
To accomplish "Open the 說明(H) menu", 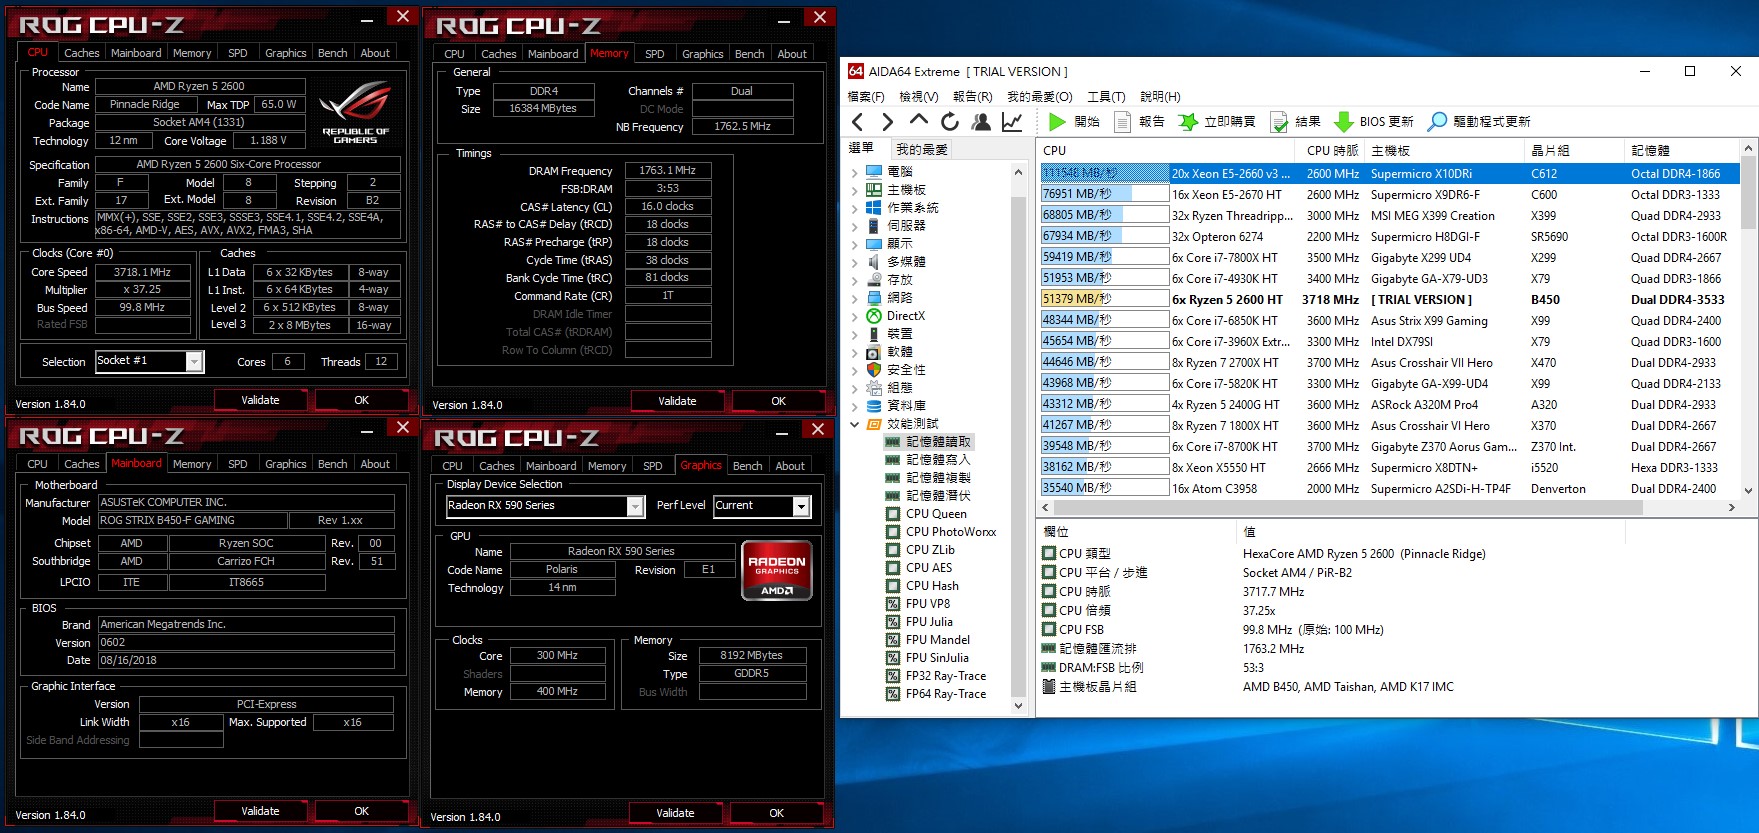I will click(1160, 97).
